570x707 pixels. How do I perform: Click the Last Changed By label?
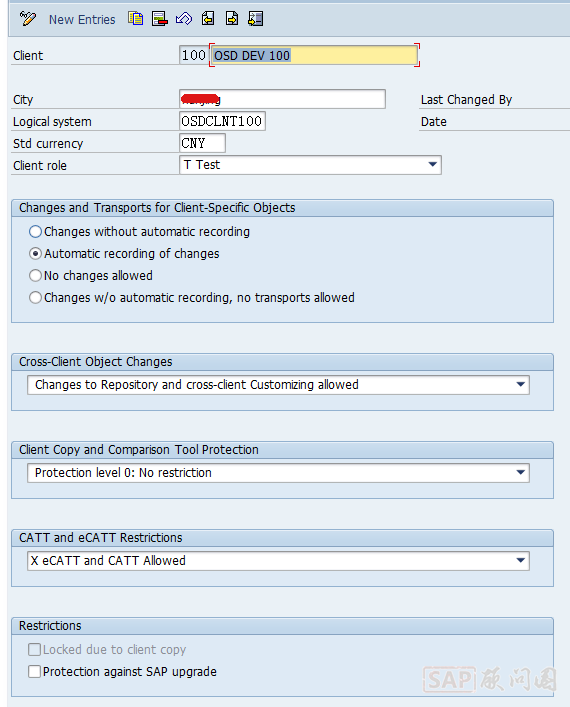(466, 100)
